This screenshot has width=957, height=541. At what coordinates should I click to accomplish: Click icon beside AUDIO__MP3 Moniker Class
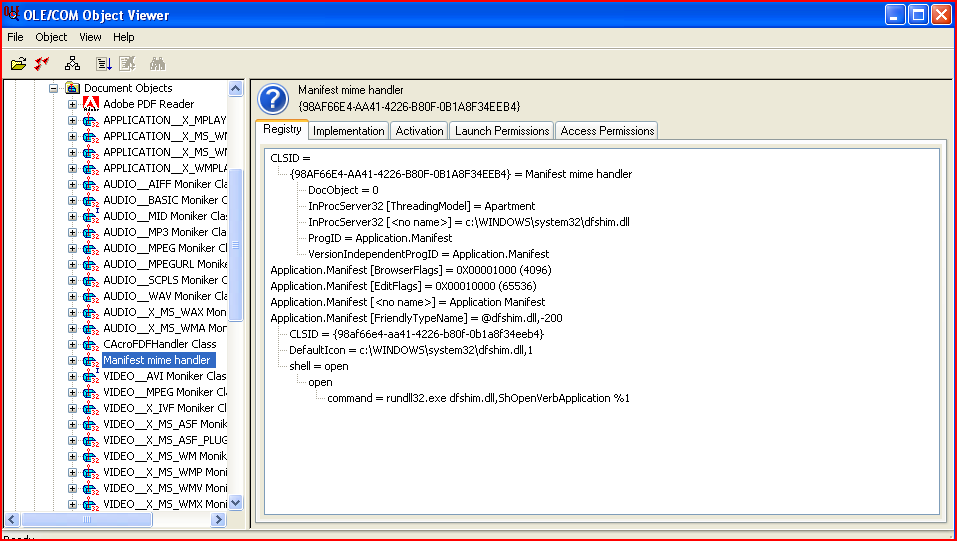90,232
